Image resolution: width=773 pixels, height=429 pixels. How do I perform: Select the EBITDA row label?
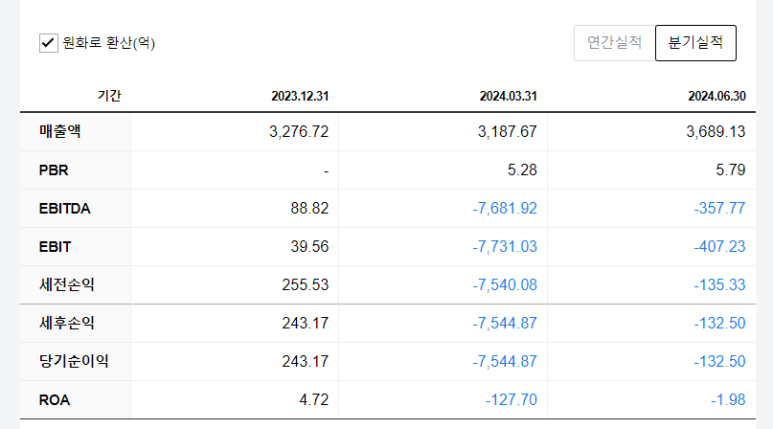65,209
